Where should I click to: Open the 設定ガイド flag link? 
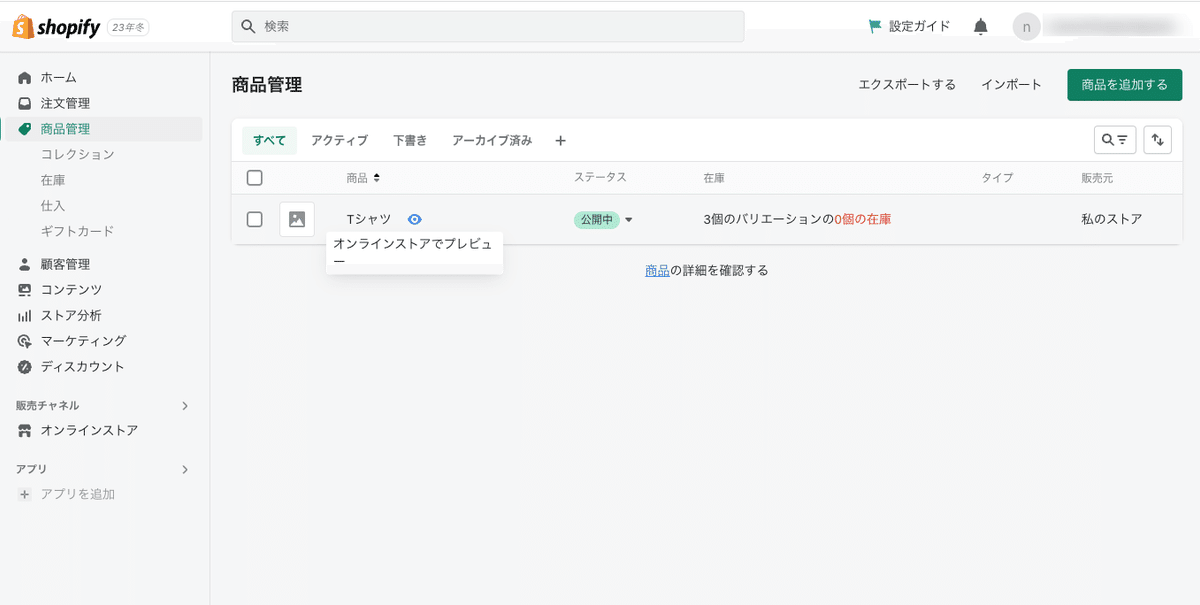908,26
